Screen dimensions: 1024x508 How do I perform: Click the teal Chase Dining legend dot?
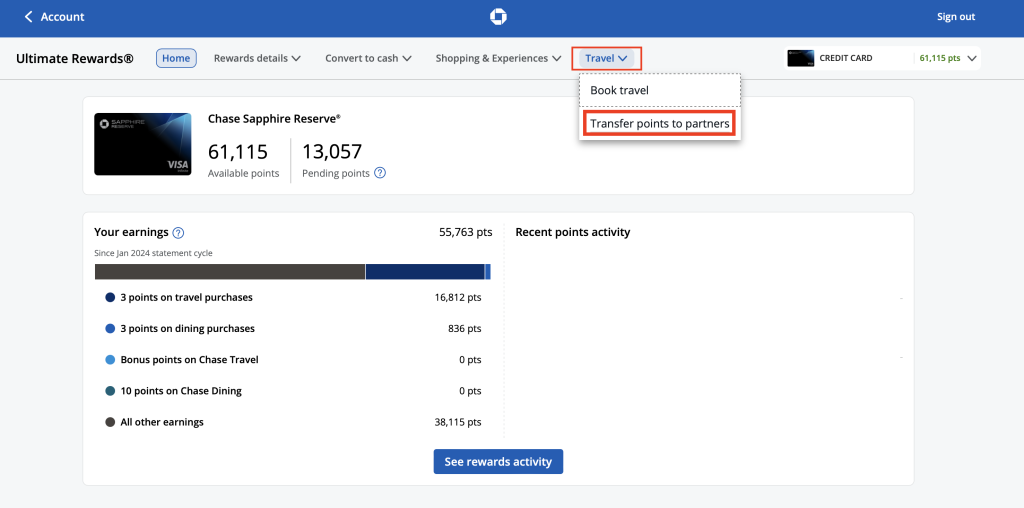coord(110,391)
